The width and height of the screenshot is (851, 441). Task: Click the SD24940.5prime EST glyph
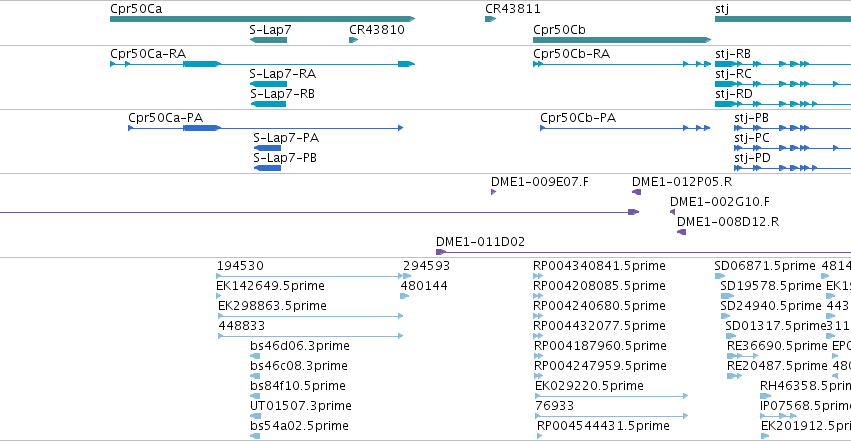pyautogui.click(x=725, y=316)
